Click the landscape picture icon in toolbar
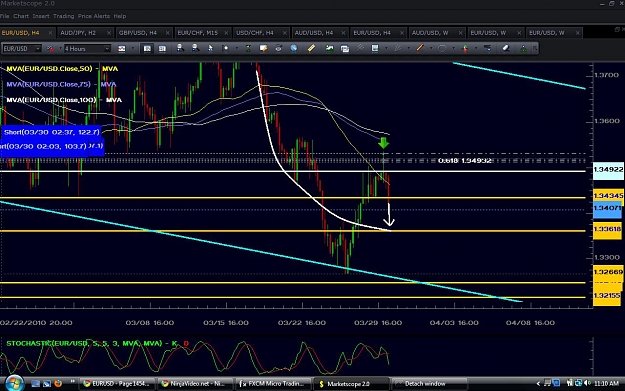This screenshot has height=391, width=625. pyautogui.click(x=329, y=48)
